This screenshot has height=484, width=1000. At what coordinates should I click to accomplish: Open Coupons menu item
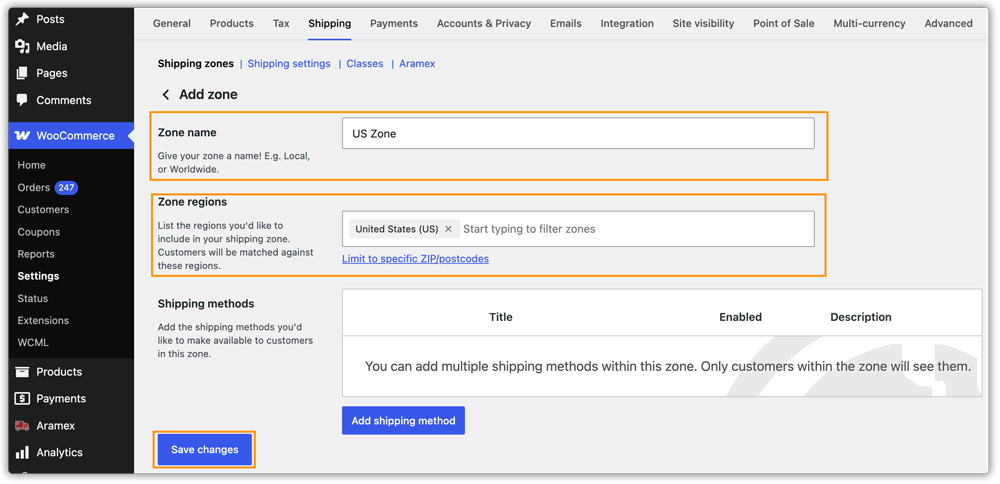(x=39, y=232)
